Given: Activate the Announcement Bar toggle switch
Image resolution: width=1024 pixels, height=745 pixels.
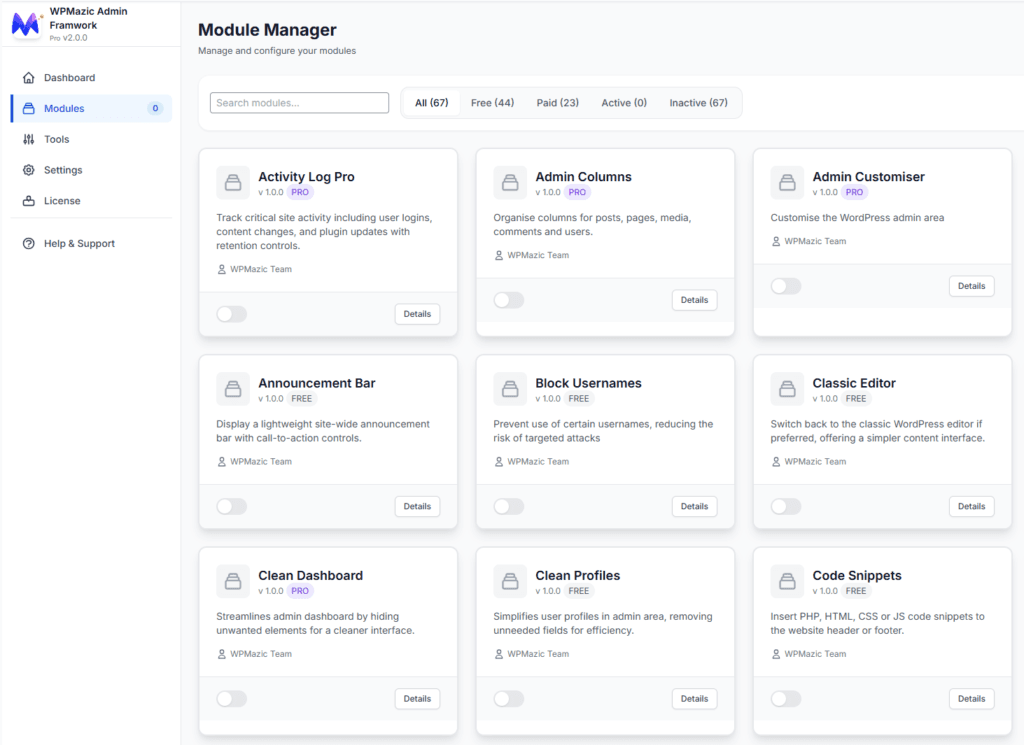Looking at the screenshot, I should [232, 507].
